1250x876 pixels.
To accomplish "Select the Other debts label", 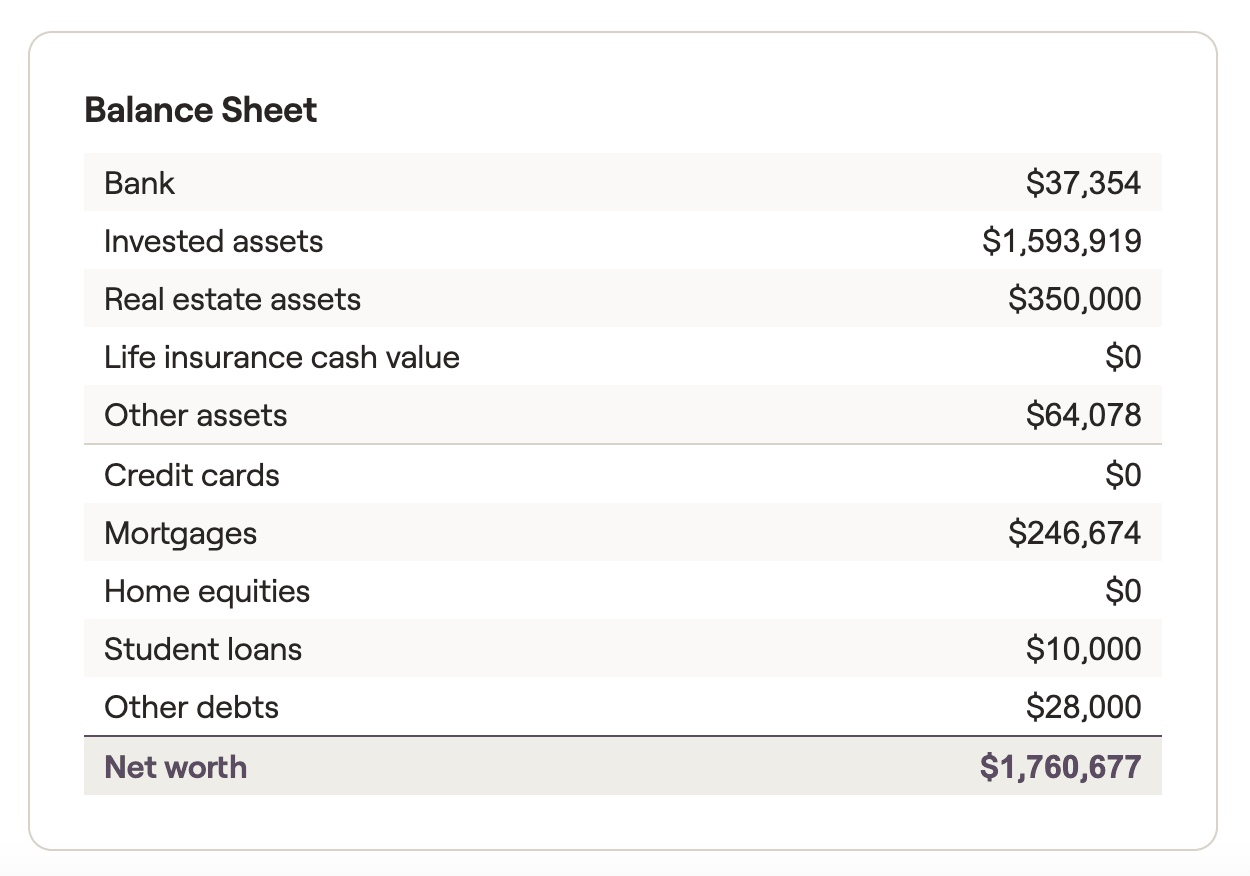I will [191, 707].
